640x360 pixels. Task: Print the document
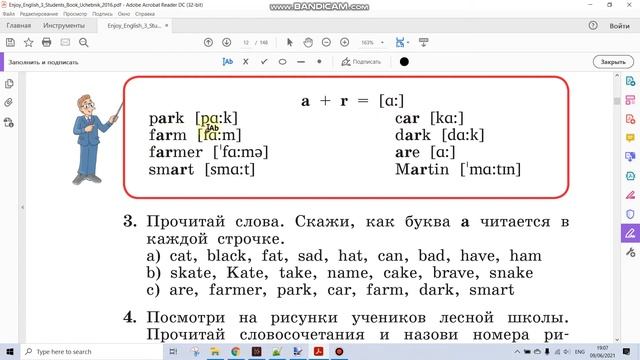click(47, 42)
